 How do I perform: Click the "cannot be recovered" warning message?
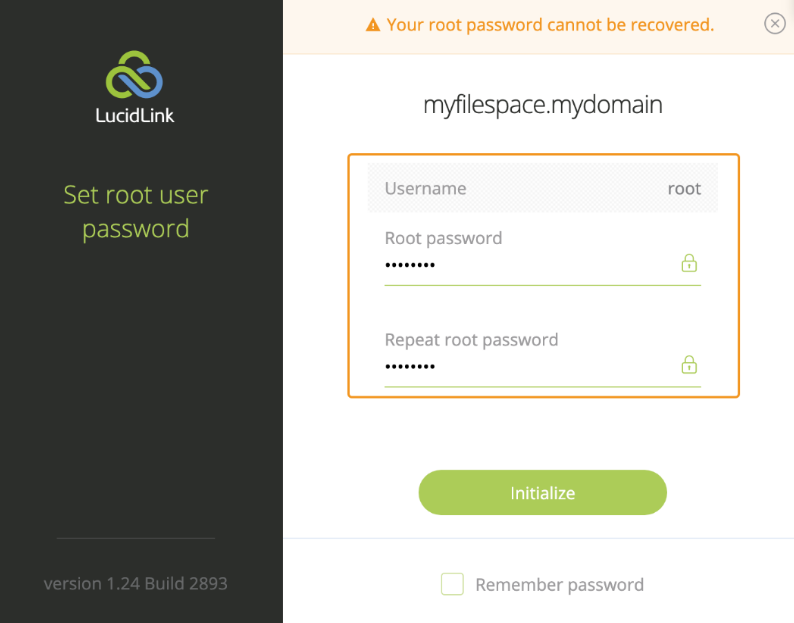click(x=550, y=25)
